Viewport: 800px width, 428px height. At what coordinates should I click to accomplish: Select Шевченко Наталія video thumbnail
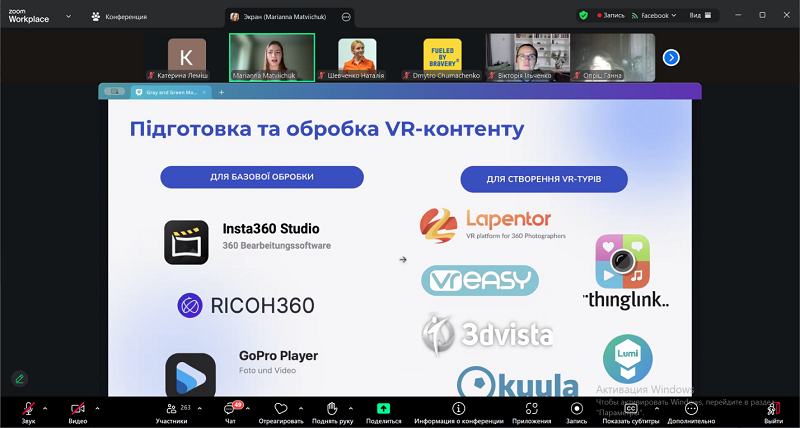(x=357, y=56)
